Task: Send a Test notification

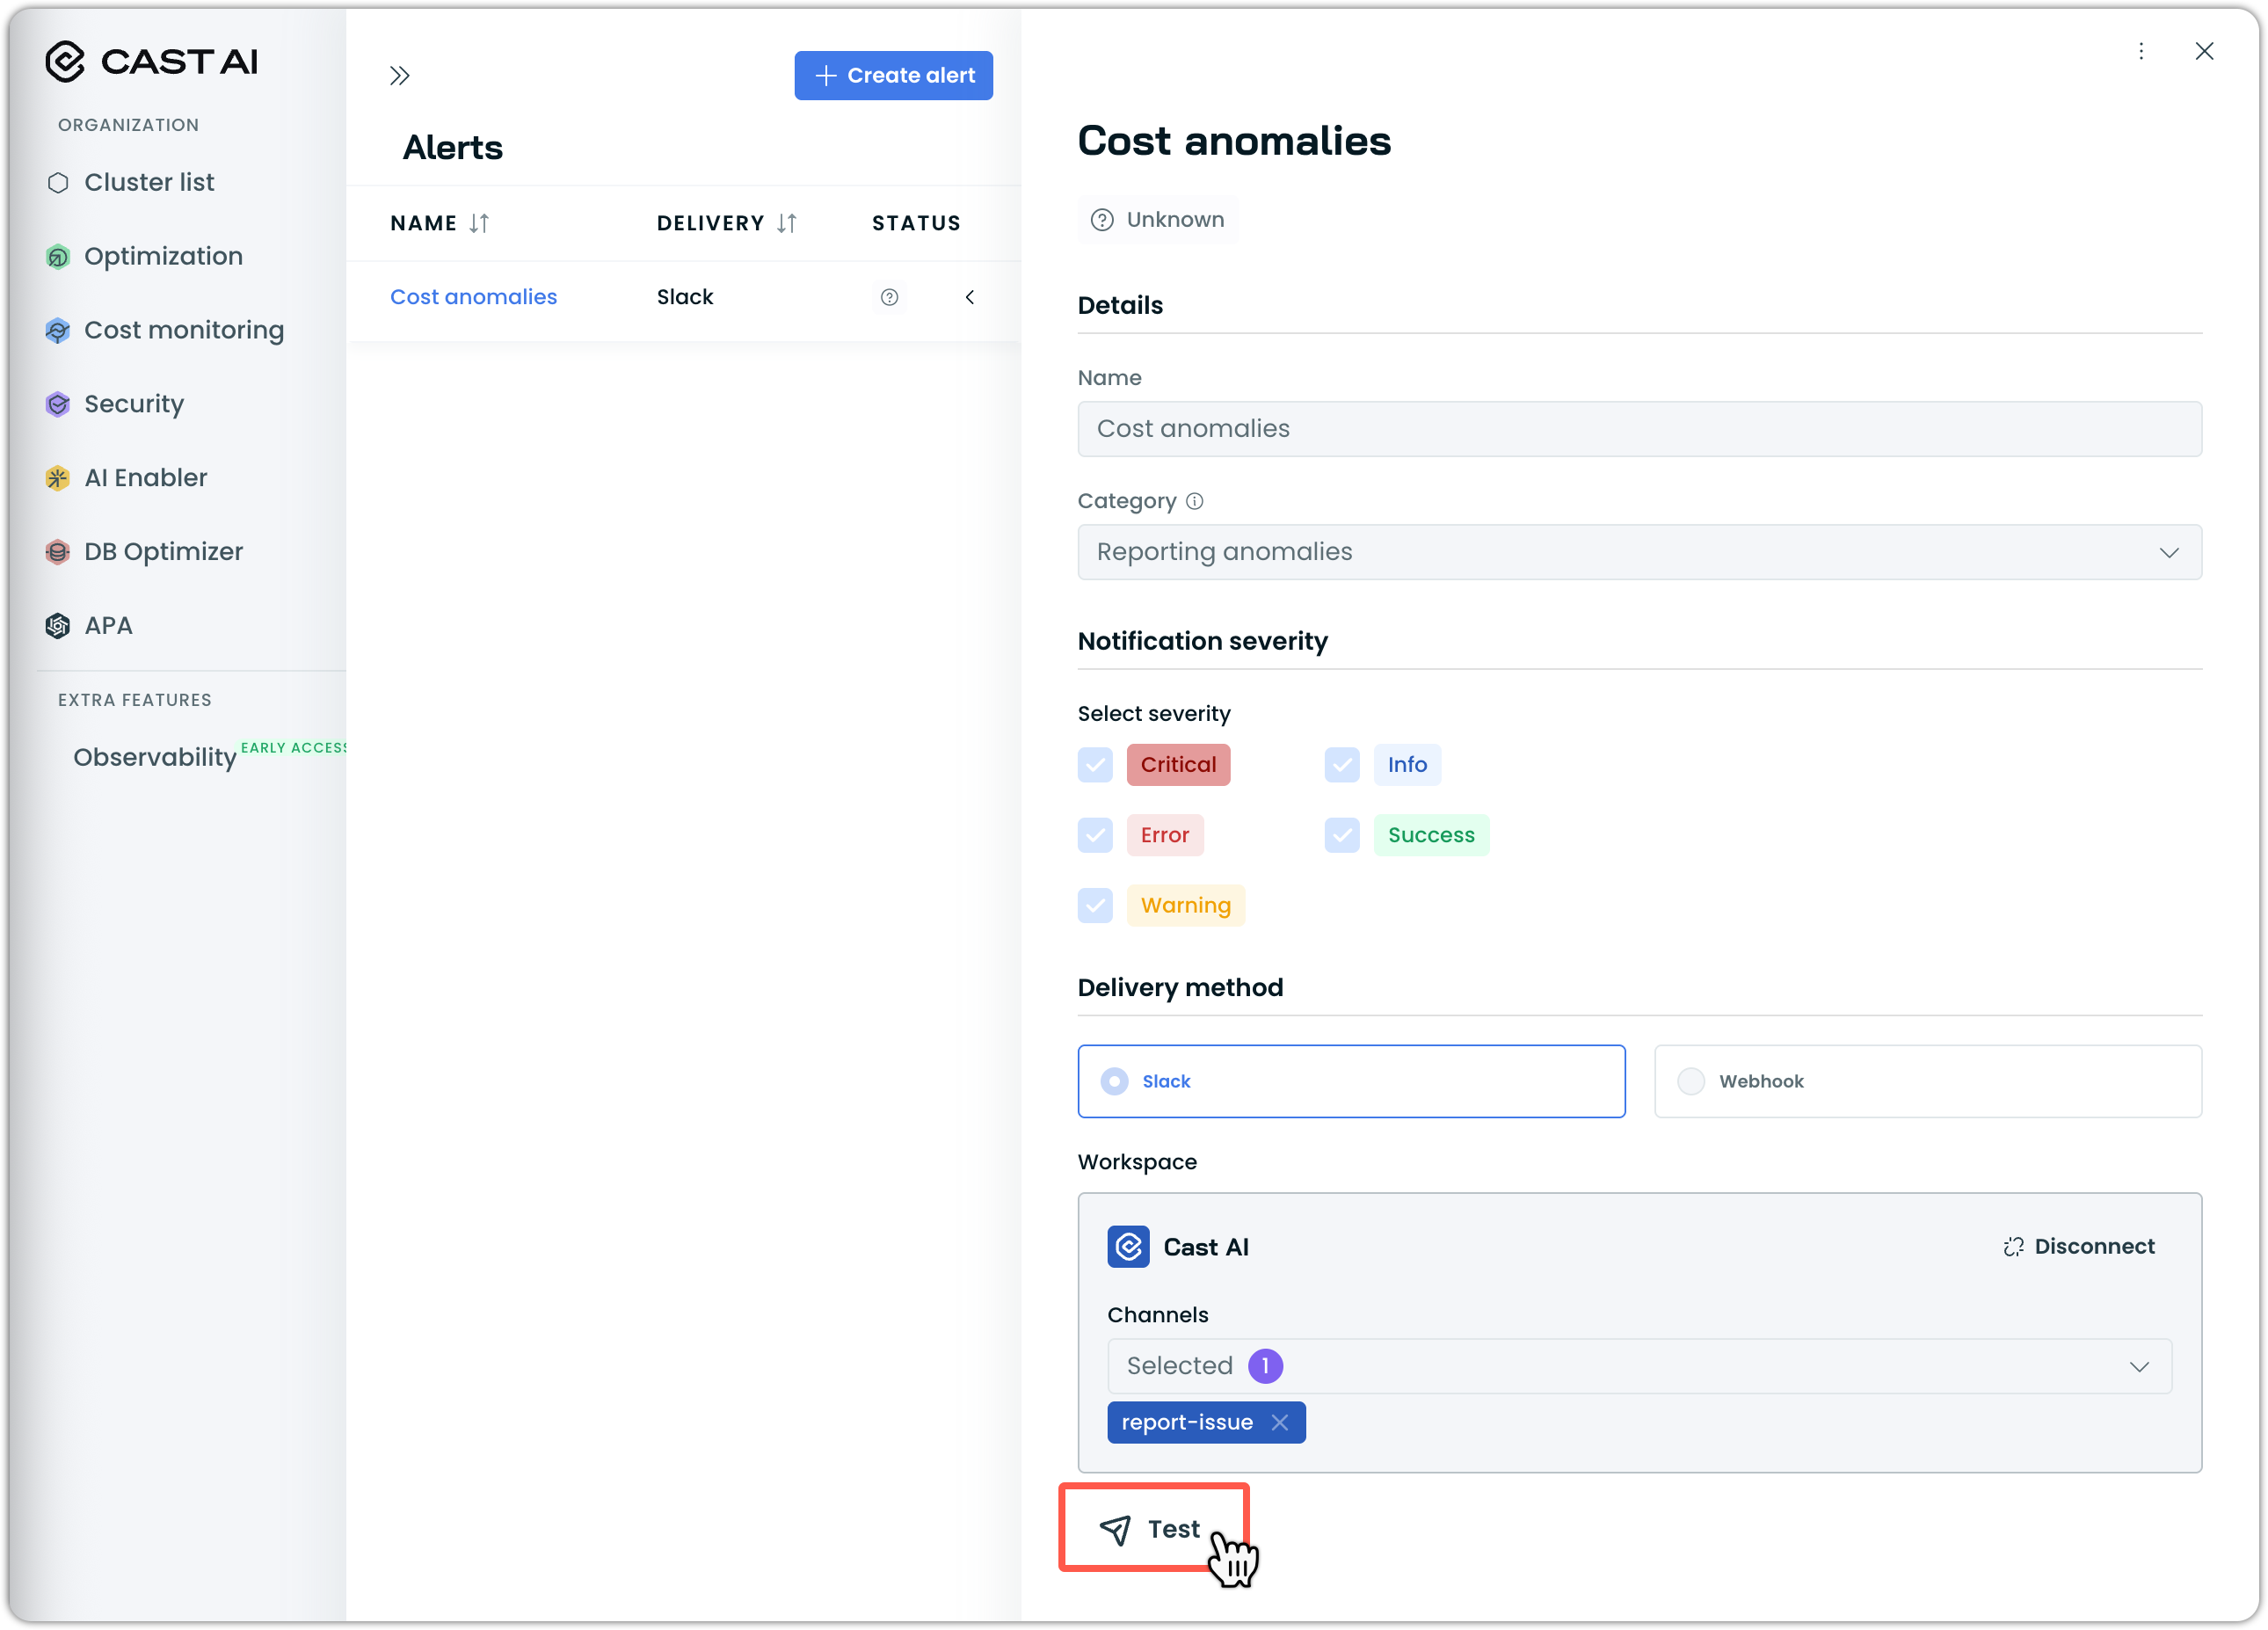Action: 1152,1528
